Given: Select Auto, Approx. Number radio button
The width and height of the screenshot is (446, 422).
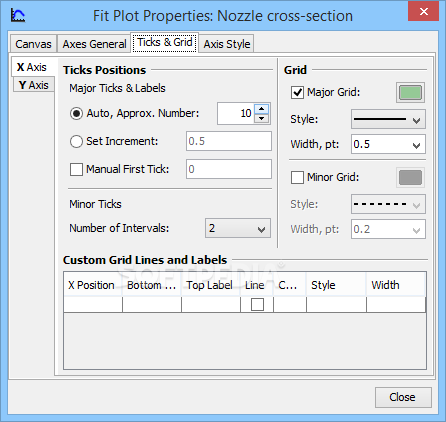Looking at the screenshot, I should (76, 114).
